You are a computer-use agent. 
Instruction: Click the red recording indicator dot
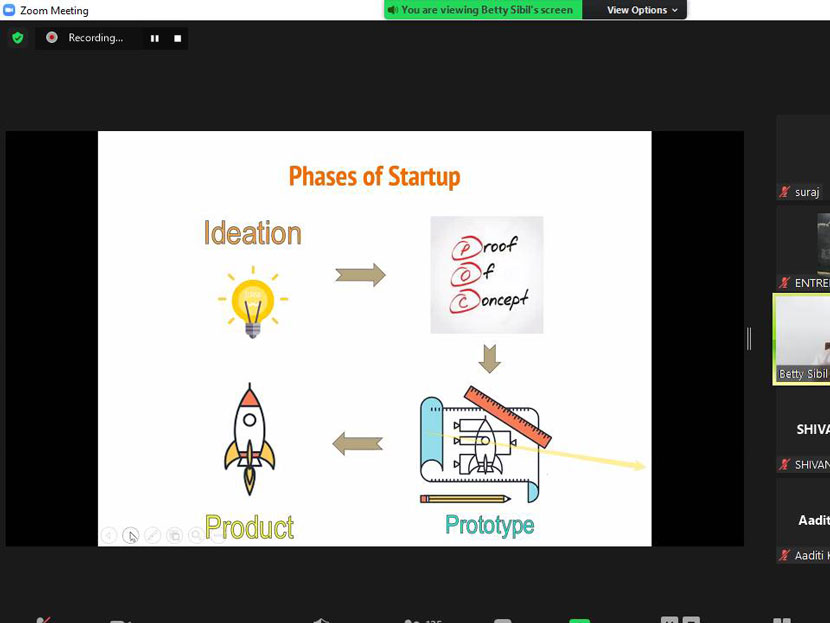(52, 38)
